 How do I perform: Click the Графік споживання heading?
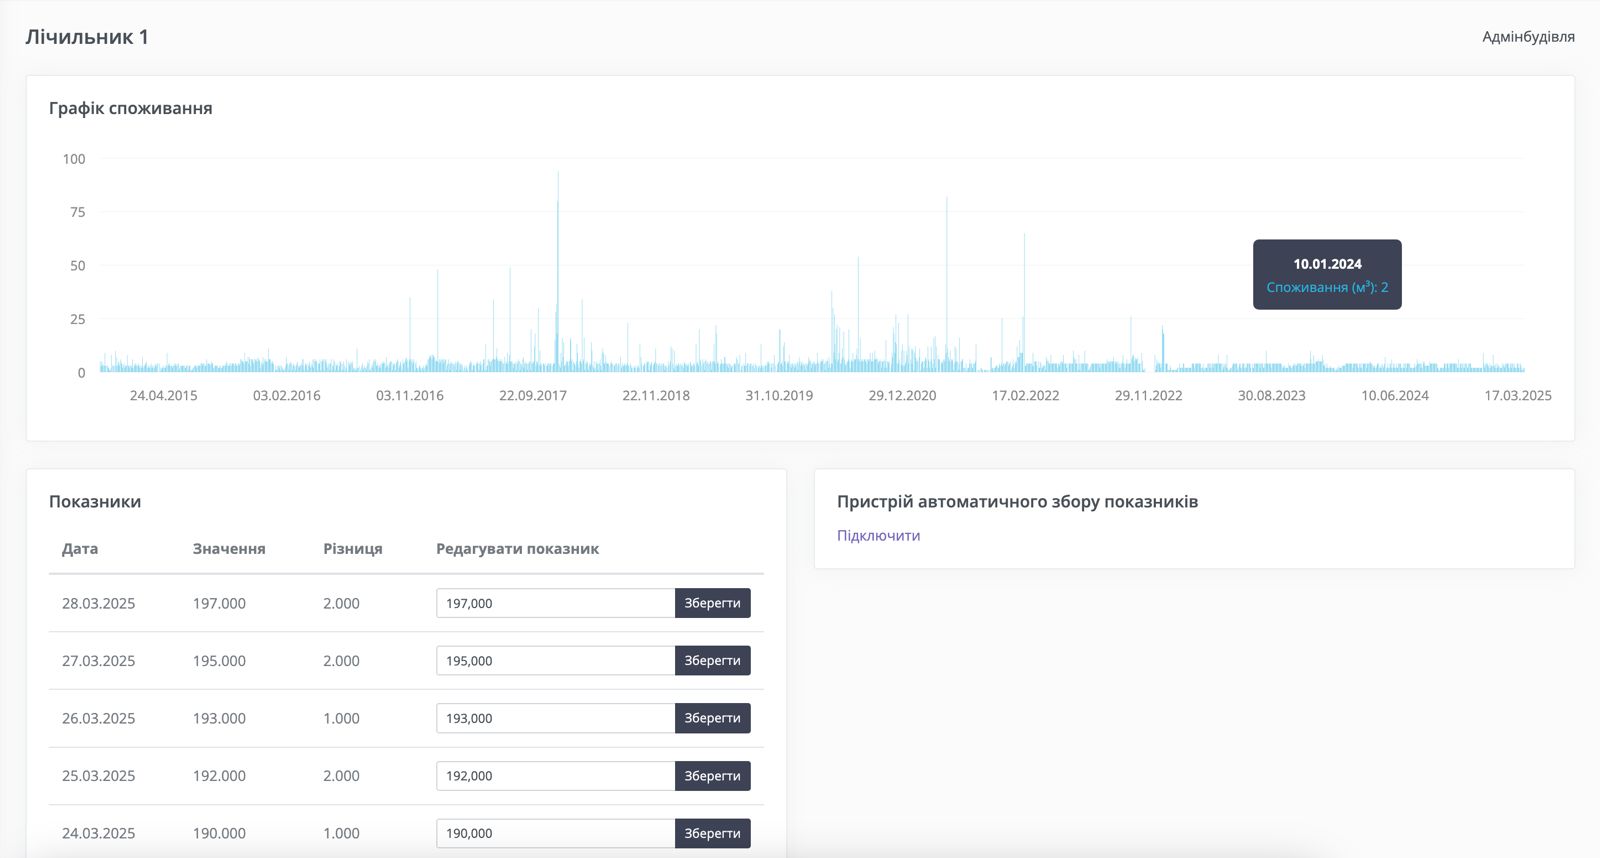131,108
